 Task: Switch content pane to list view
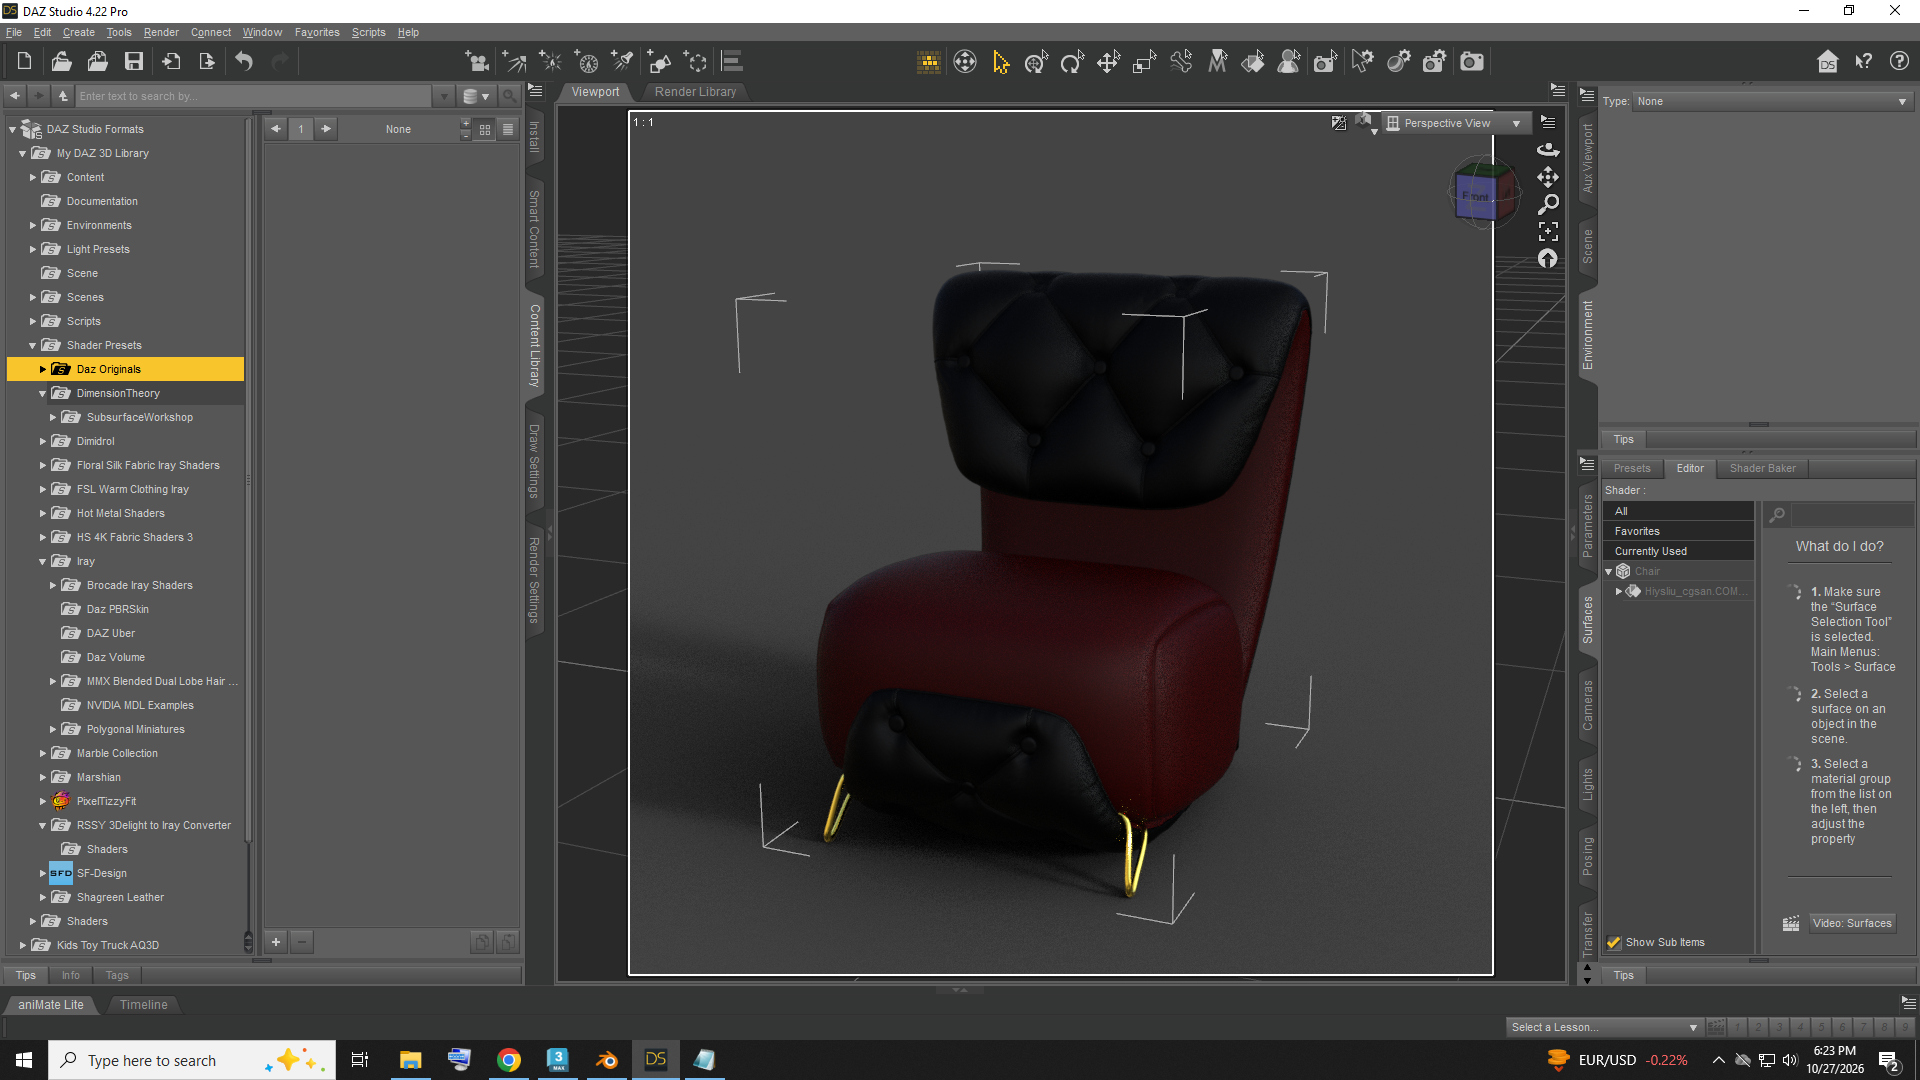click(508, 129)
